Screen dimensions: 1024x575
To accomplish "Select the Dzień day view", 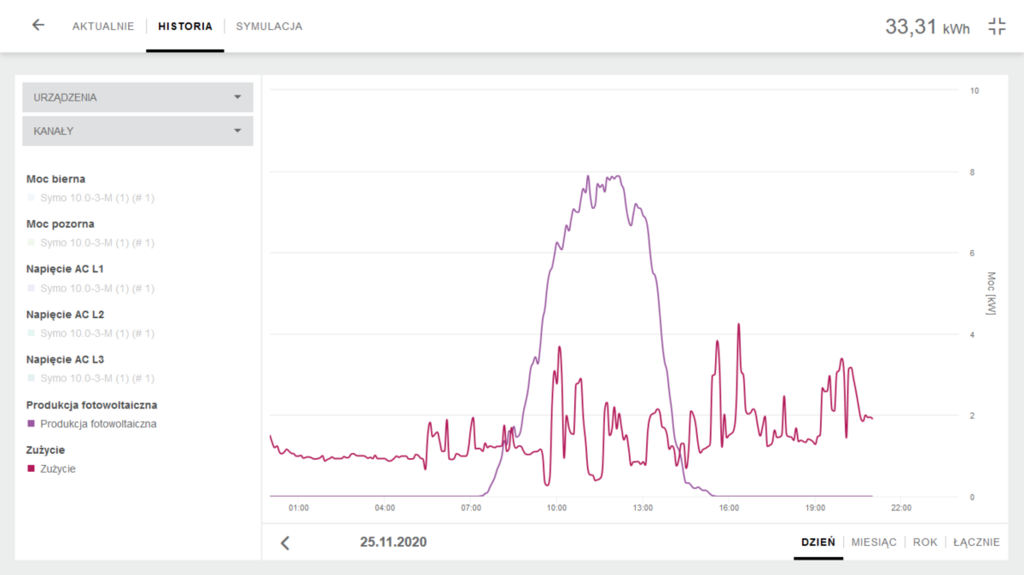I will click(818, 542).
